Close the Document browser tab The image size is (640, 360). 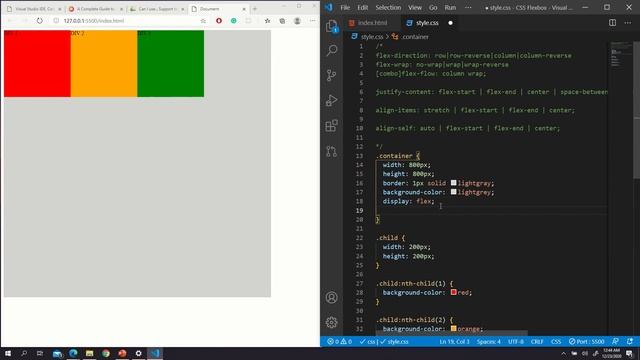[244, 9]
